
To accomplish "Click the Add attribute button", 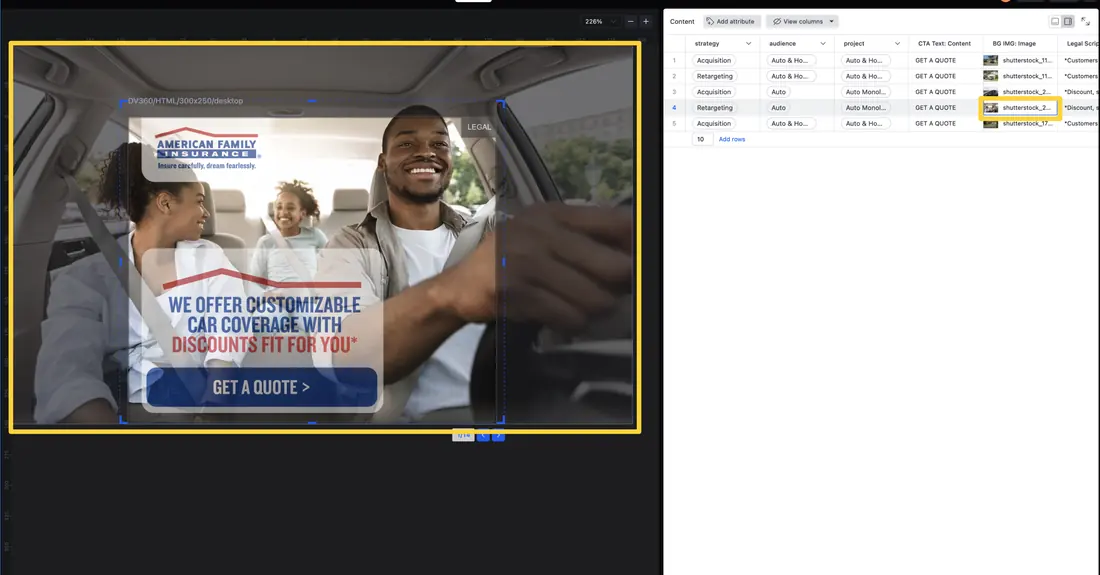I will [731, 22].
